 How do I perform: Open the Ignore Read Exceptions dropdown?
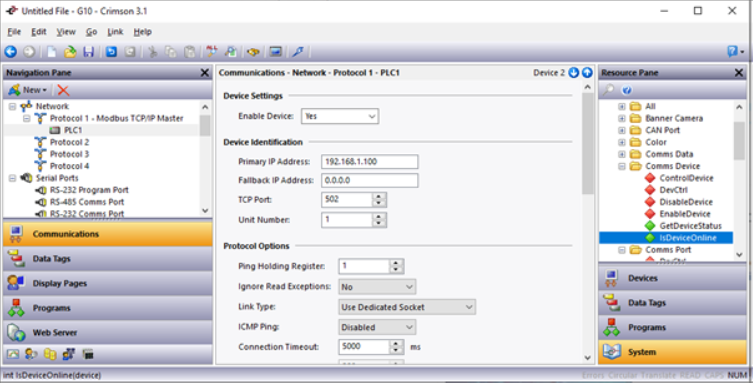coord(377,287)
